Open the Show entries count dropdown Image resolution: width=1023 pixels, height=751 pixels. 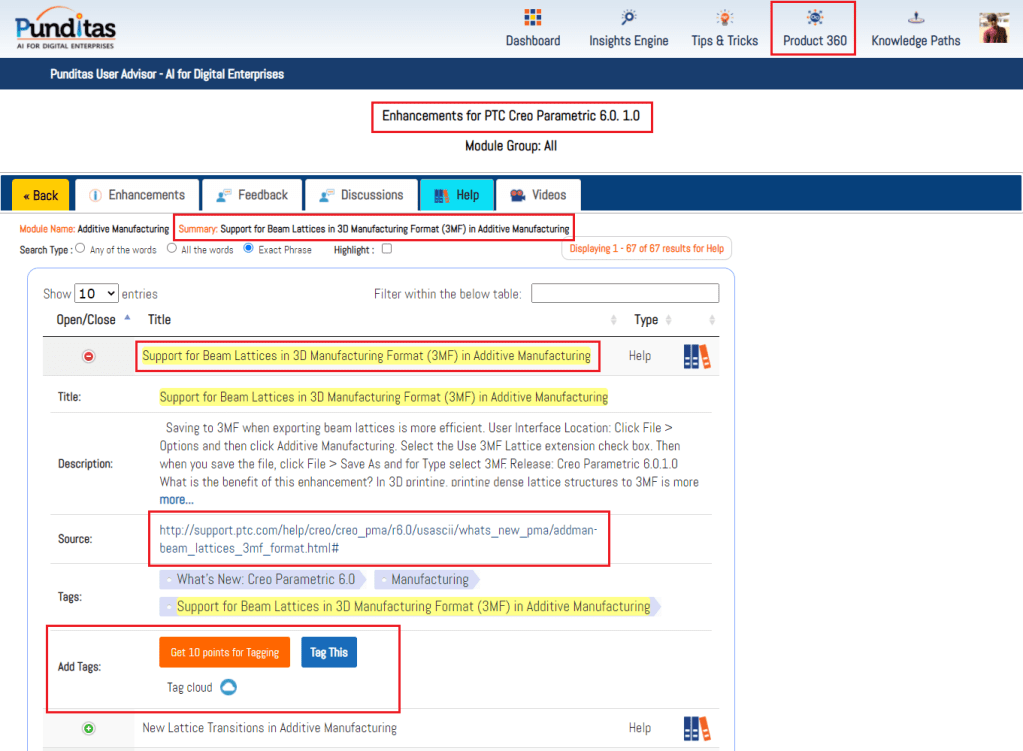click(x=97, y=294)
